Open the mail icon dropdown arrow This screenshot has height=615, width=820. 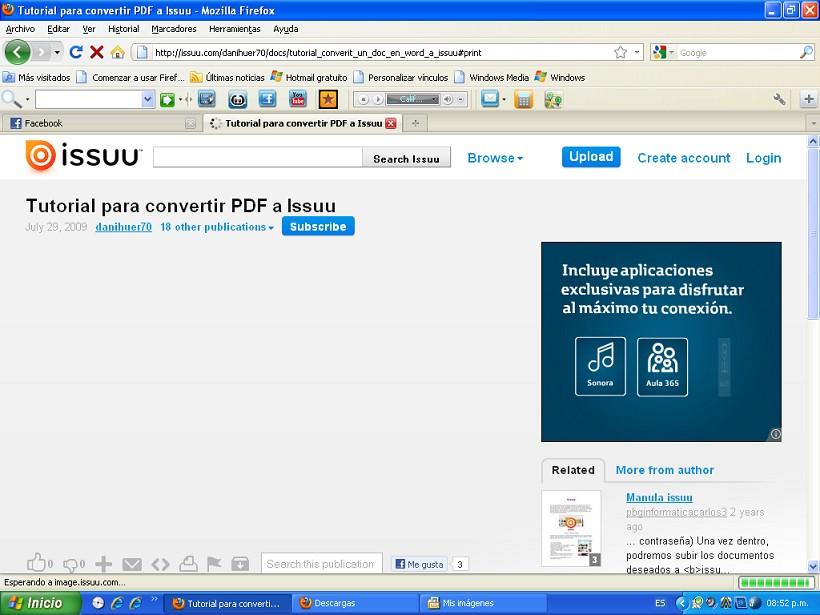pos(504,99)
